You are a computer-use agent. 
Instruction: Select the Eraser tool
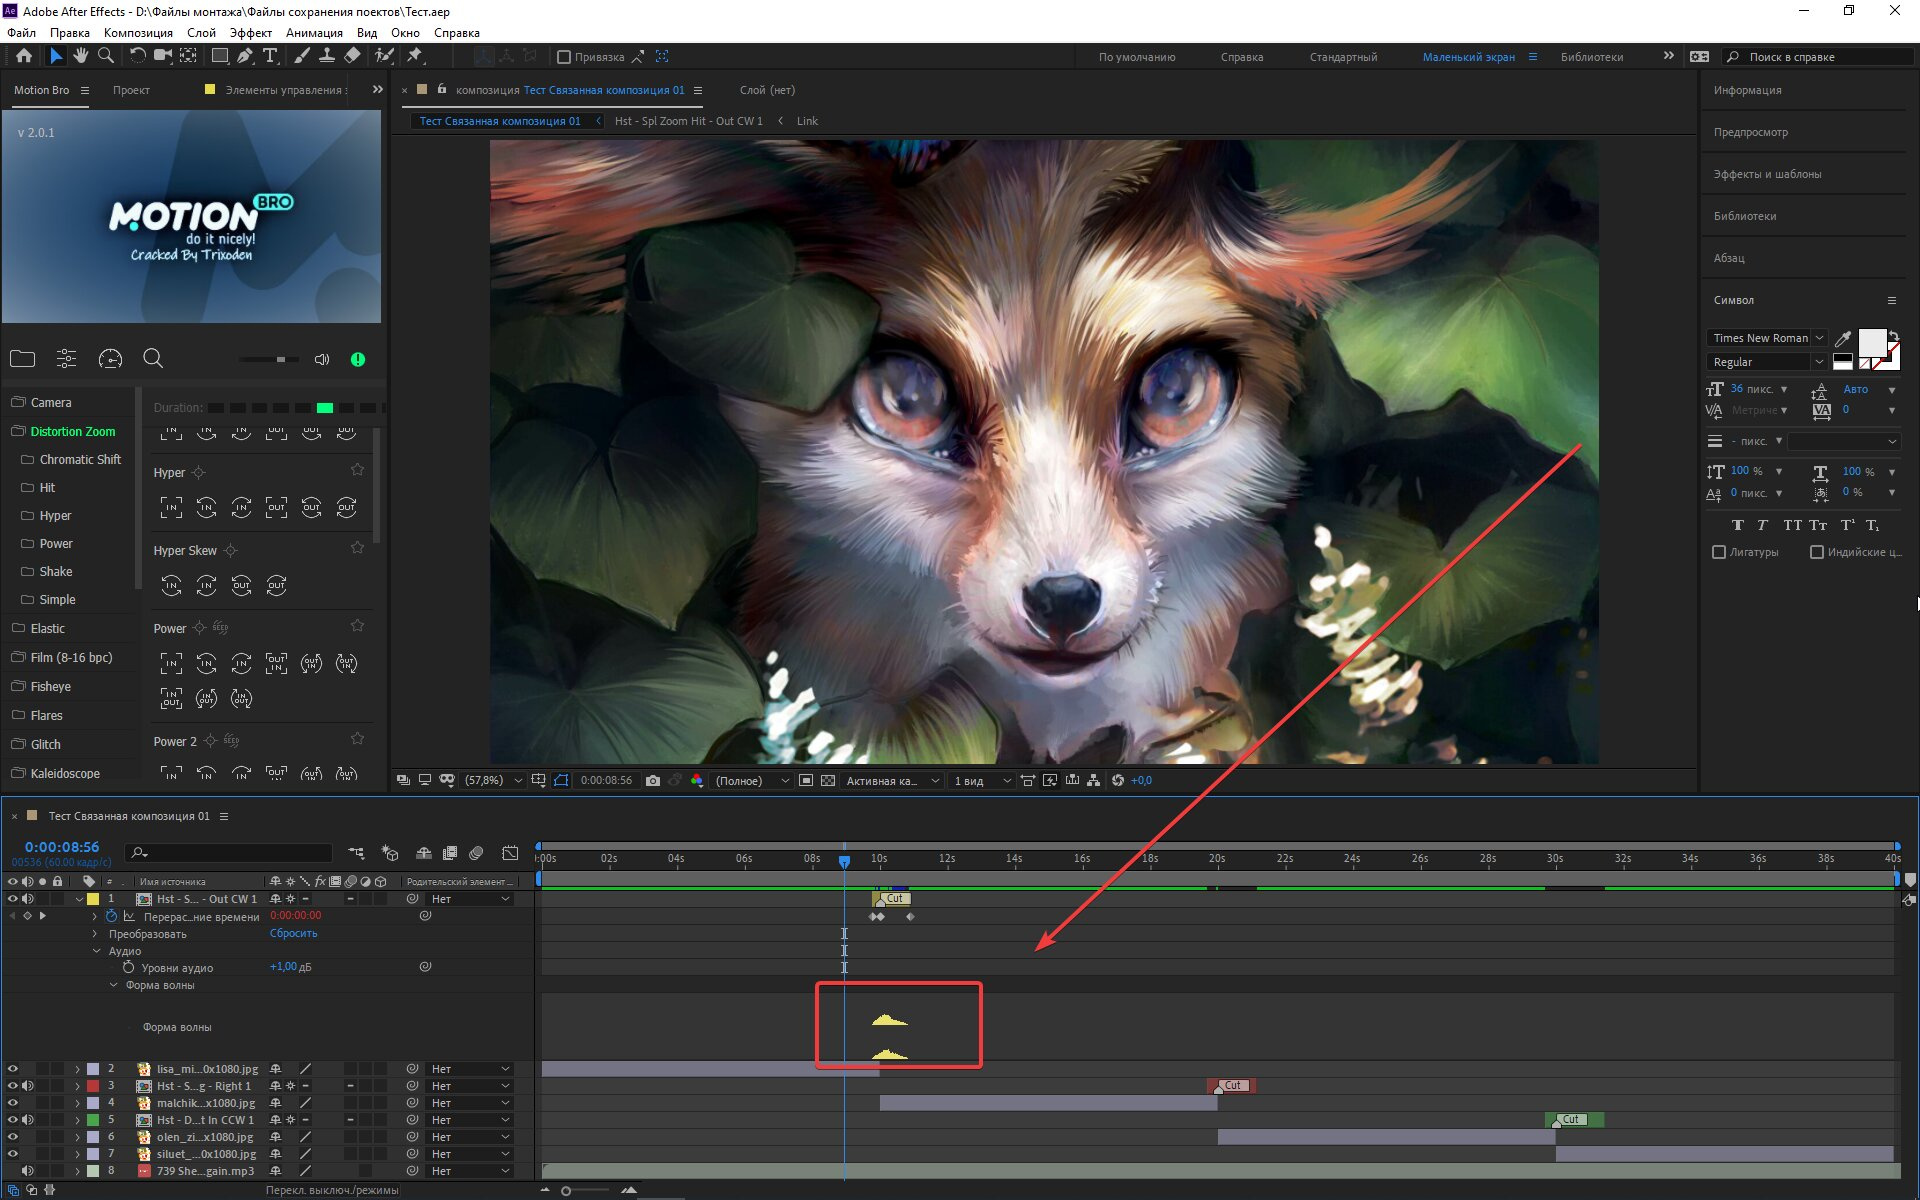[x=352, y=56]
